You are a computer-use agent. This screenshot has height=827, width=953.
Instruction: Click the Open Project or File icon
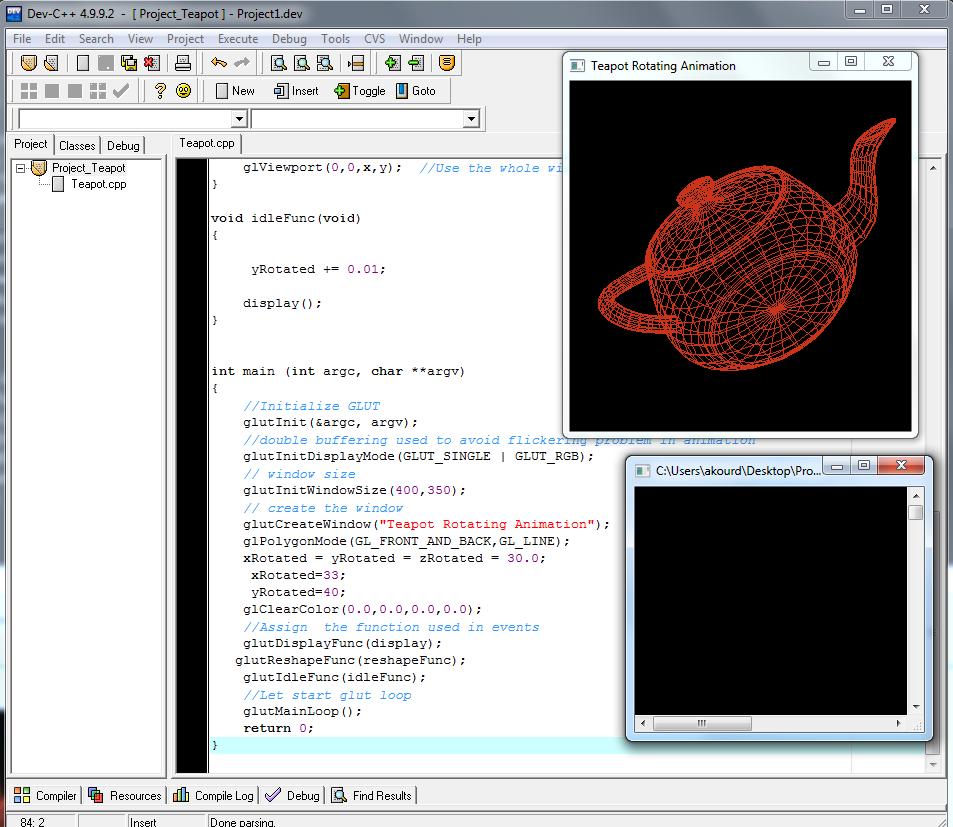[x=52, y=63]
